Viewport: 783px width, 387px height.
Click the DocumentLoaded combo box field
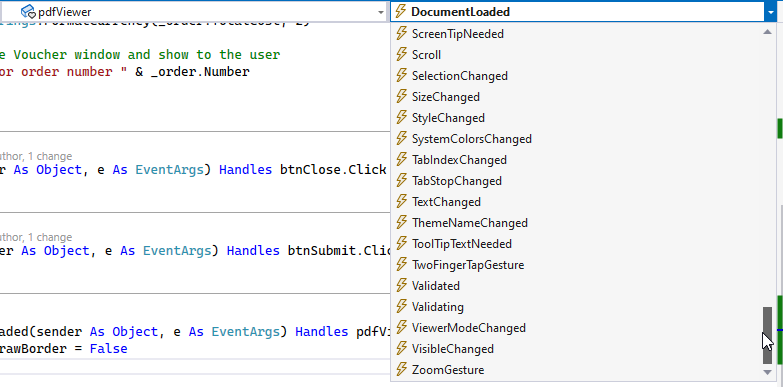[x=577, y=12]
